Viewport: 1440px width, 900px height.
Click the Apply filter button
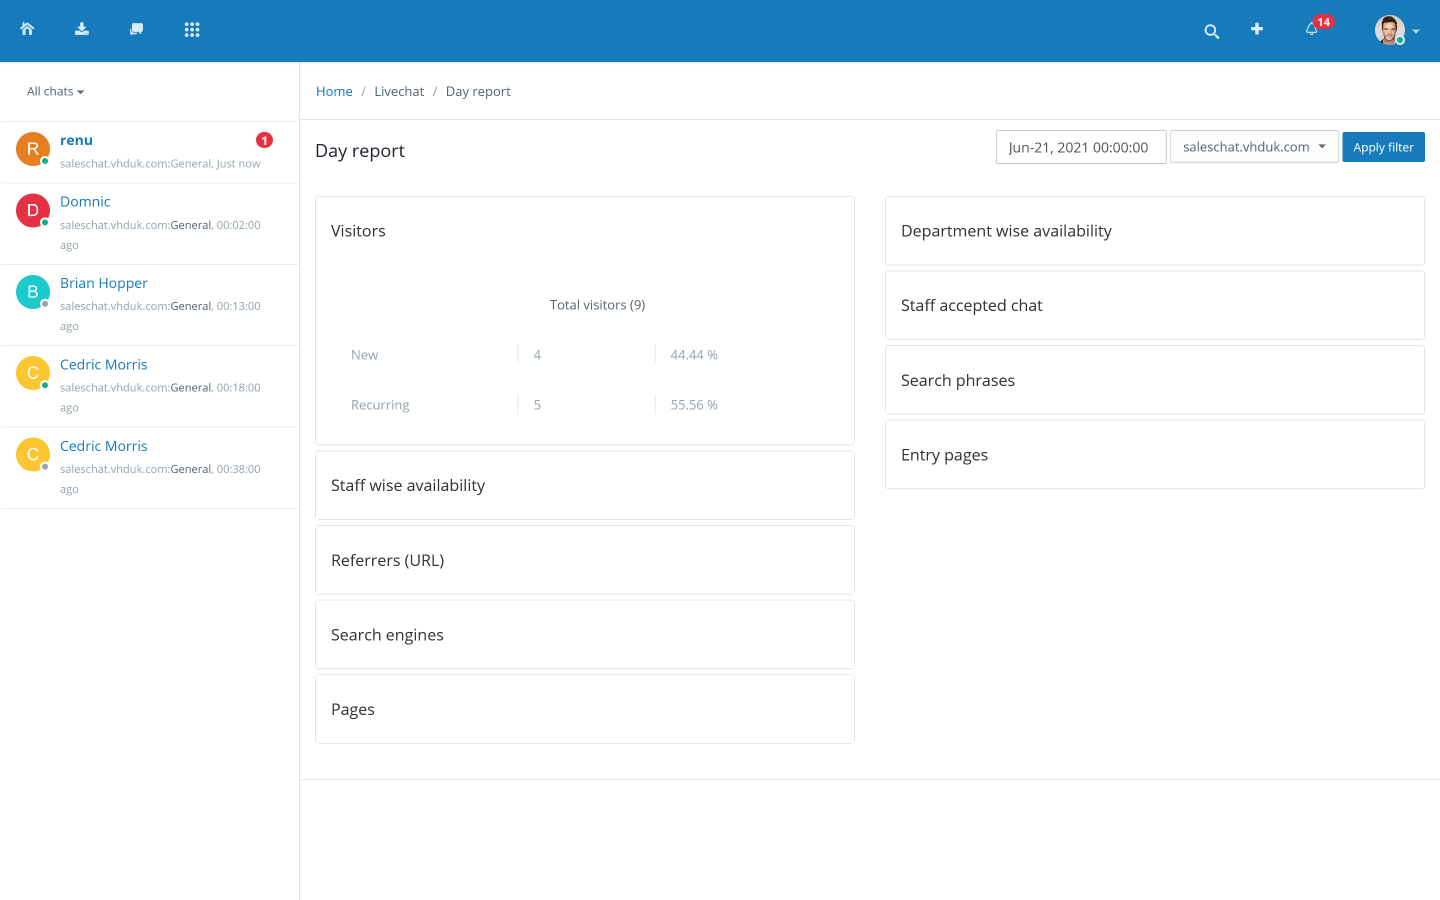(1383, 147)
